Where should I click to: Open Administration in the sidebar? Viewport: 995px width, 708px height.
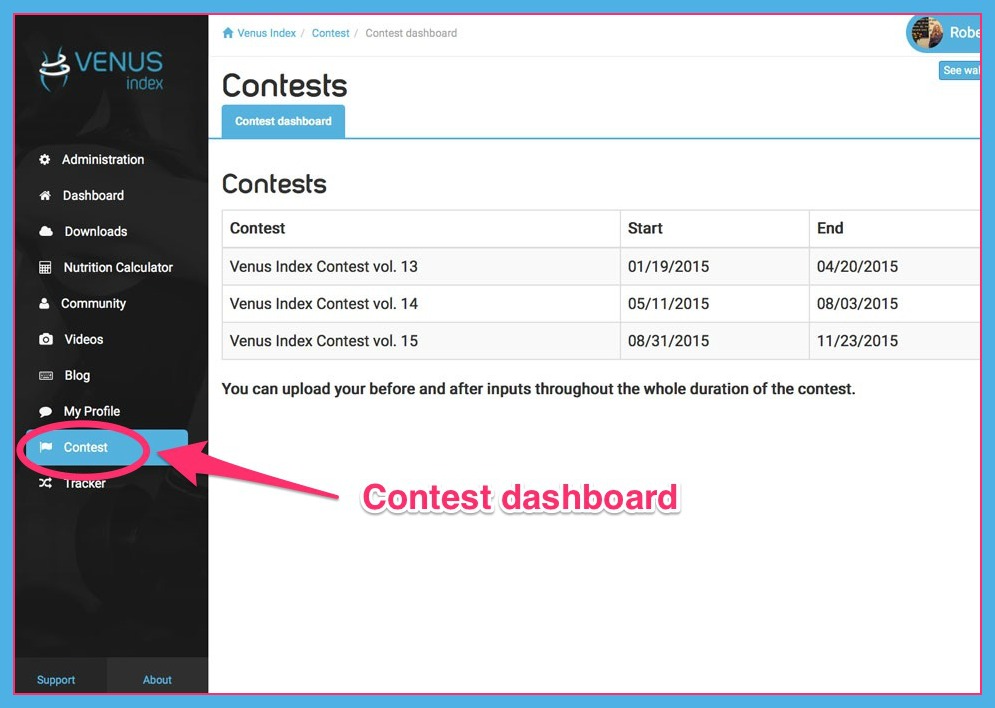(x=103, y=159)
